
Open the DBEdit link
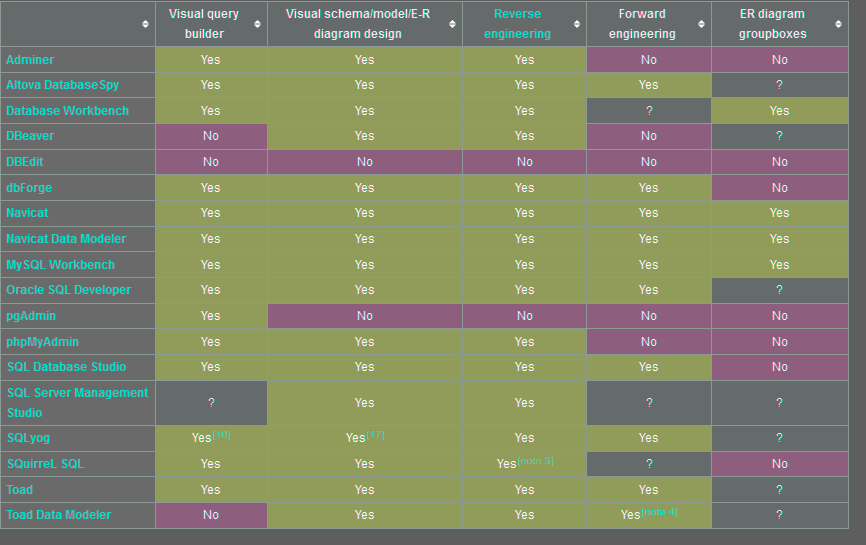click(x=24, y=162)
